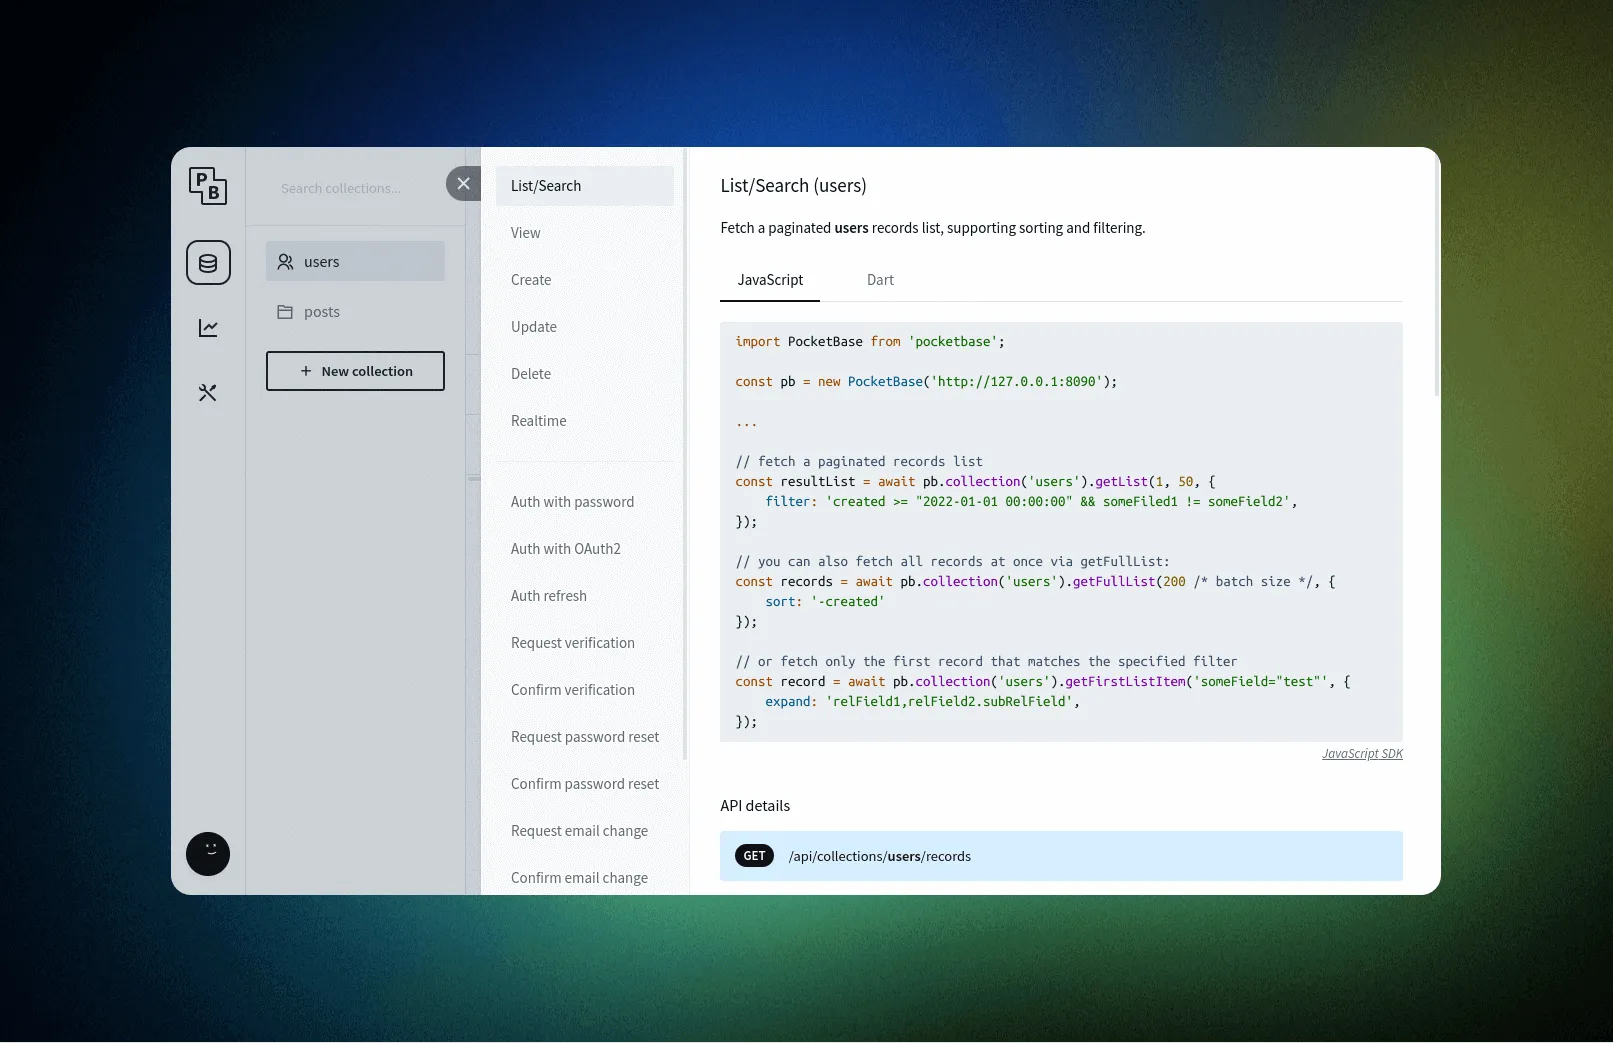Screen dimensions: 1613x1043
Task: Click the main panel vertical scrollbar
Action: [x=1437, y=275]
